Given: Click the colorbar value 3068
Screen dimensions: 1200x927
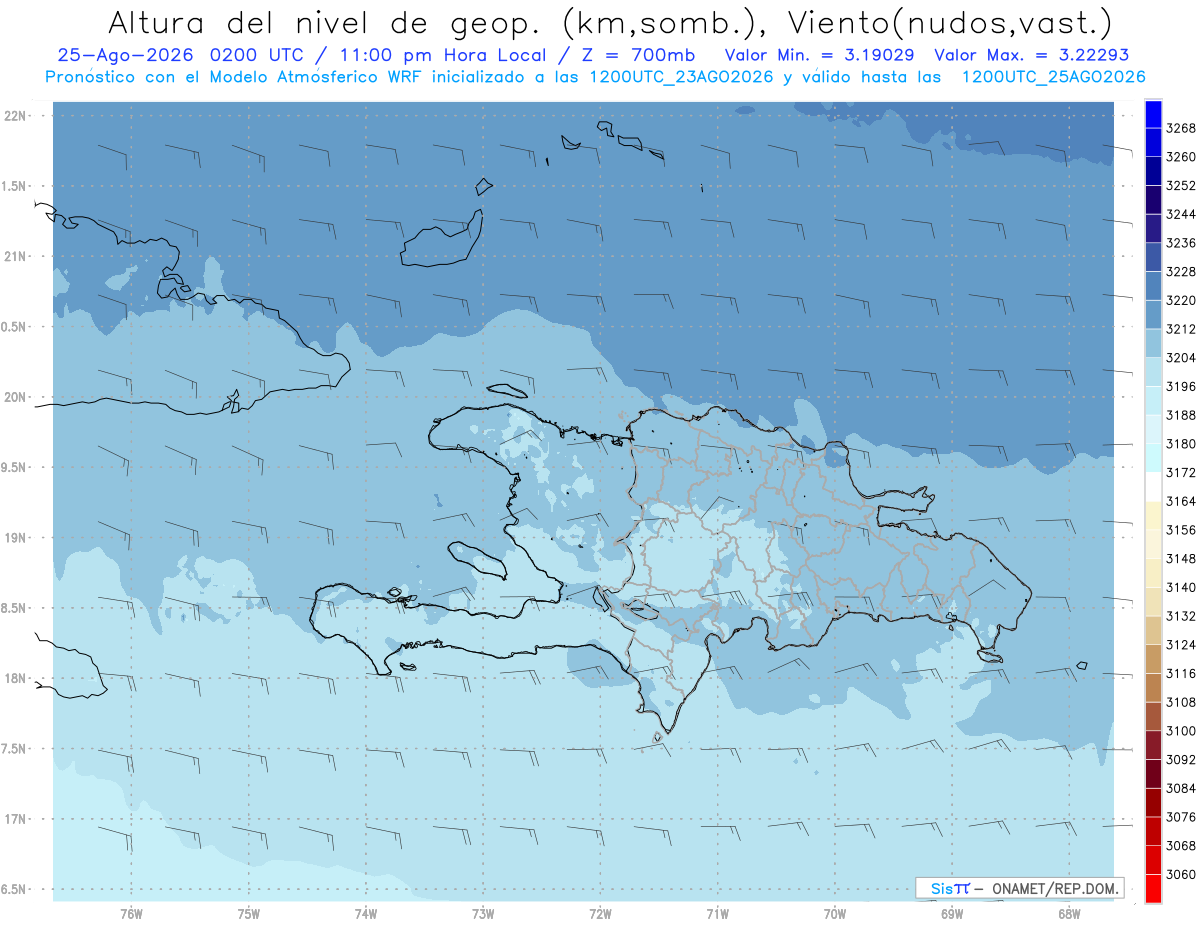Looking at the screenshot, I should coord(1181,846).
